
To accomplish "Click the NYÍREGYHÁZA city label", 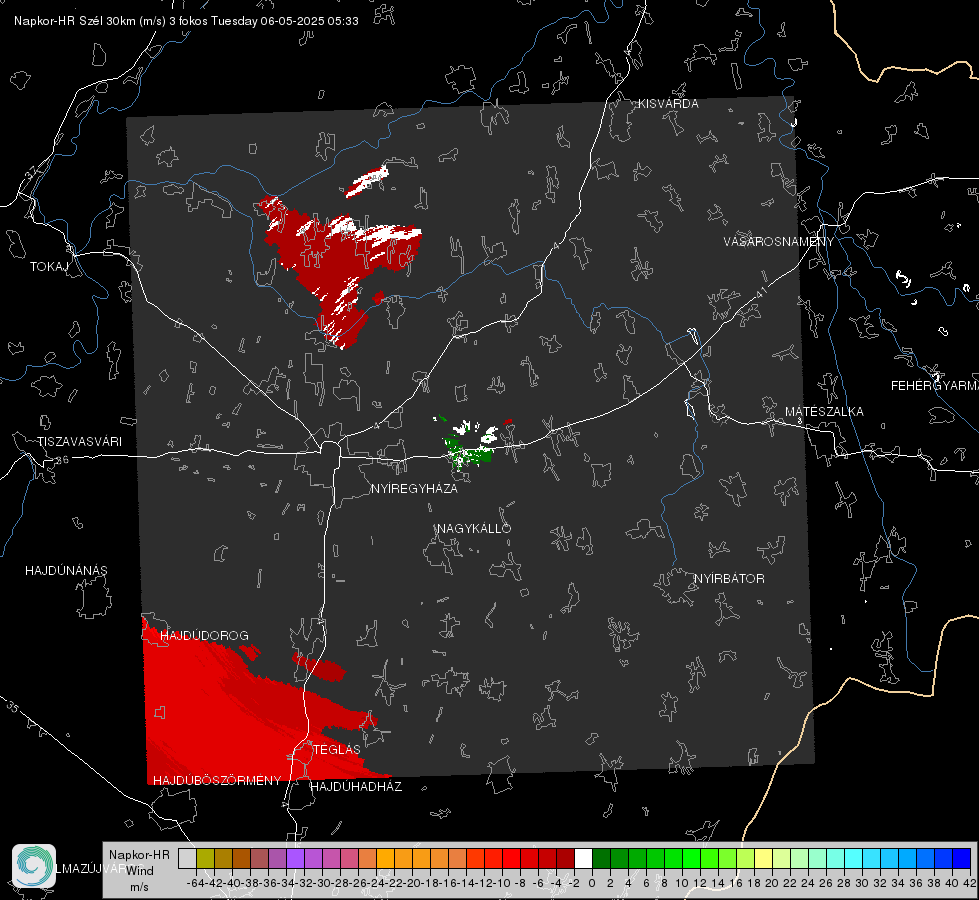I will [415, 489].
